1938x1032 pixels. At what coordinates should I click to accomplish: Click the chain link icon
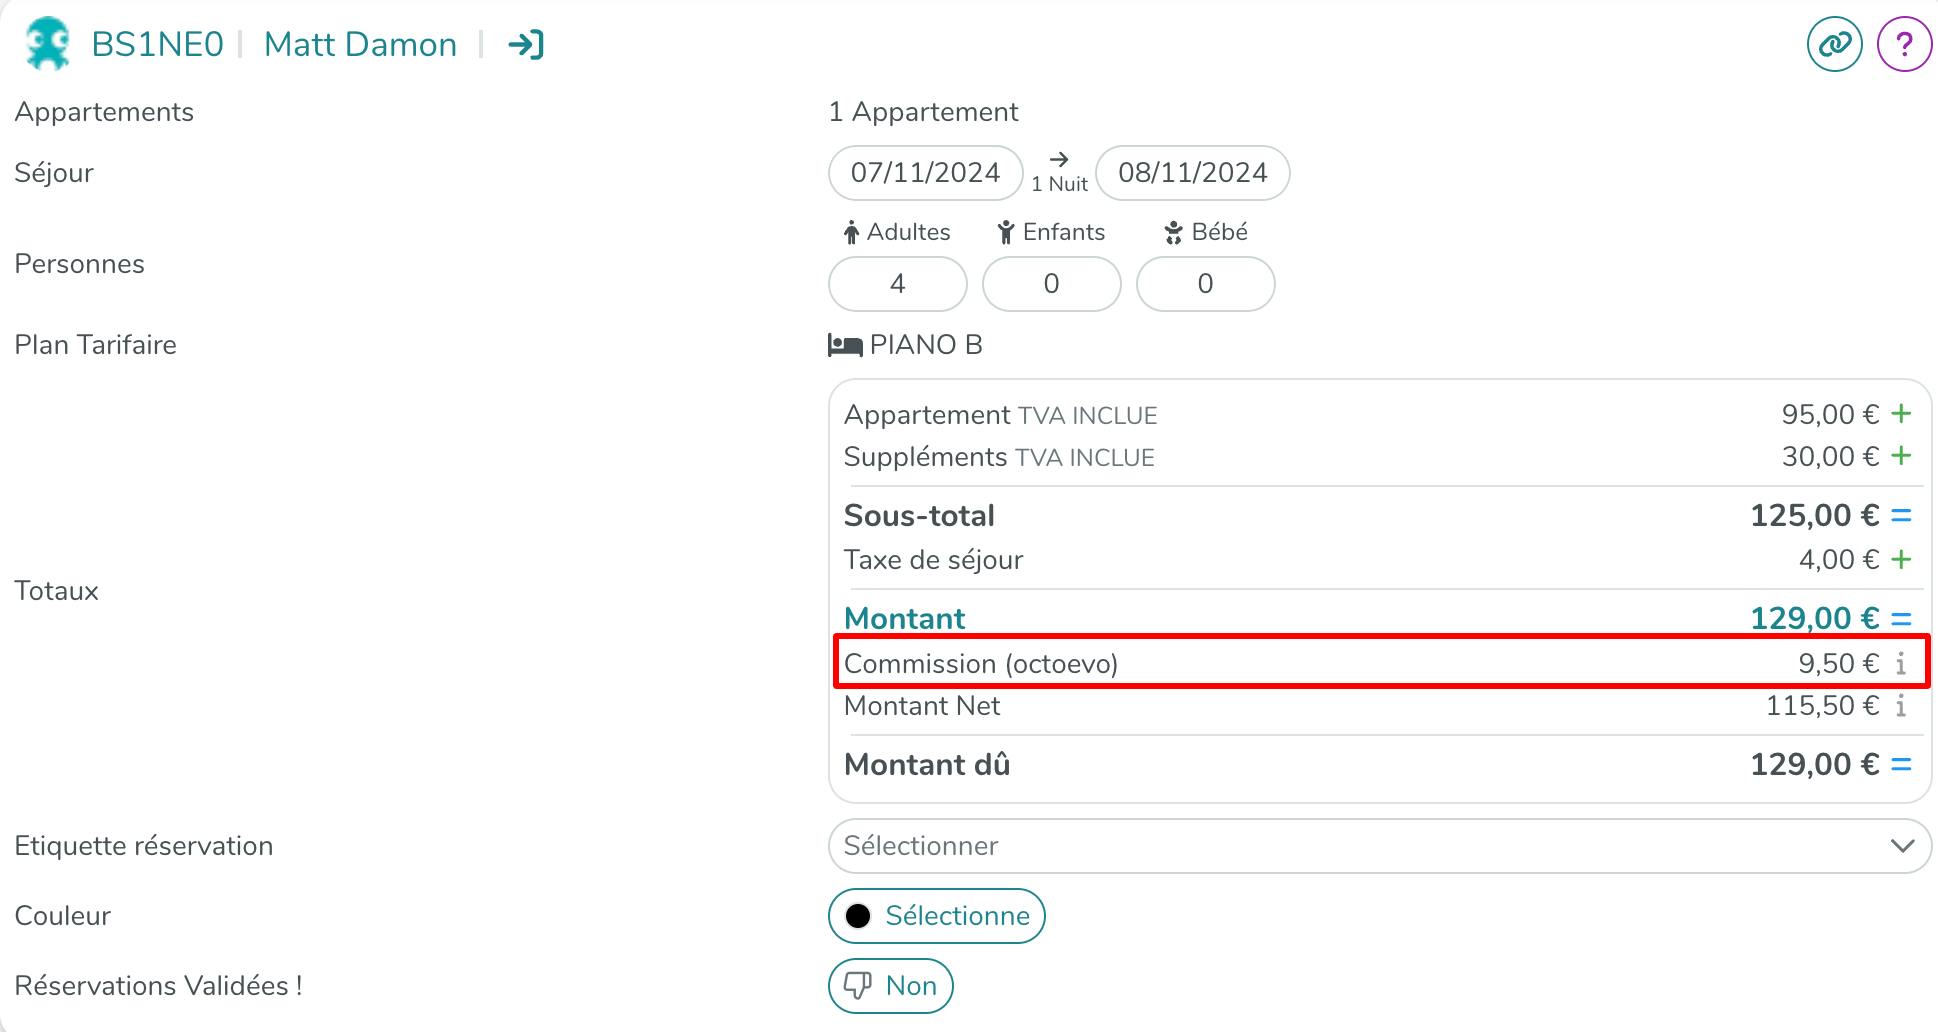[x=1834, y=45]
